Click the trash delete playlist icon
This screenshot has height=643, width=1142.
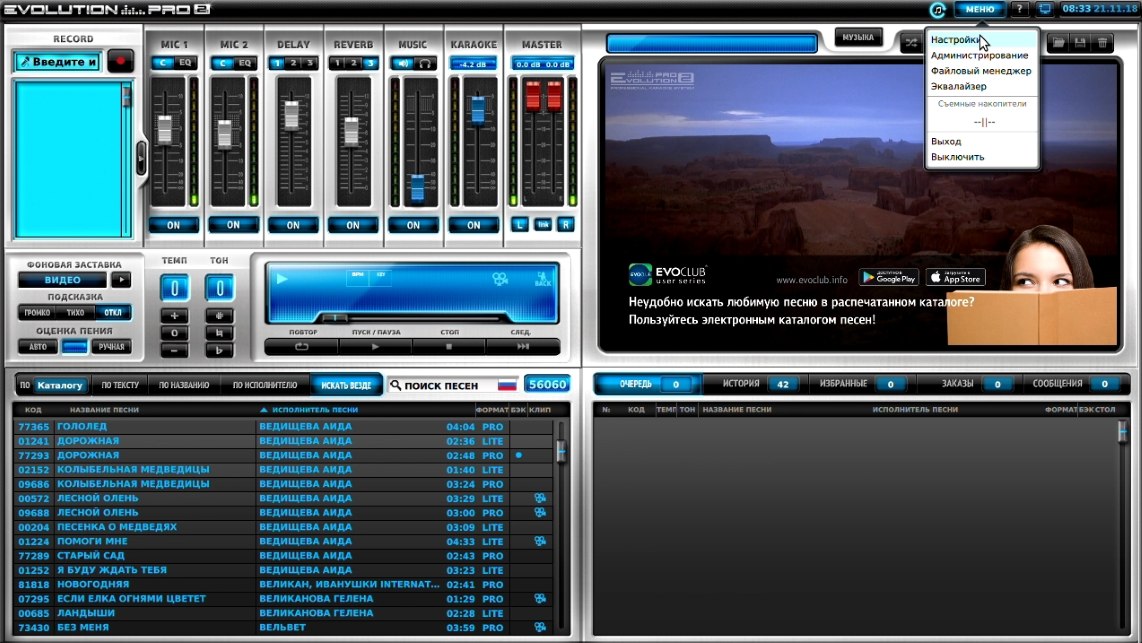point(1103,43)
